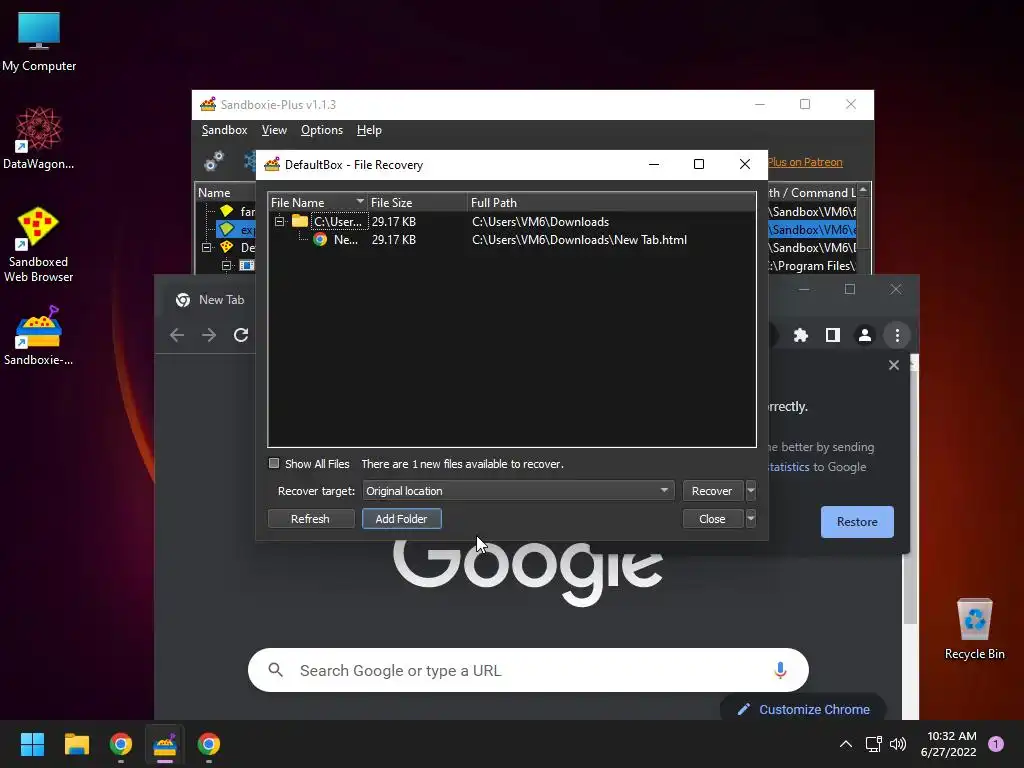Switch to the second Chrome taskbar icon
The width and height of the screenshot is (1024, 768).
[208, 744]
